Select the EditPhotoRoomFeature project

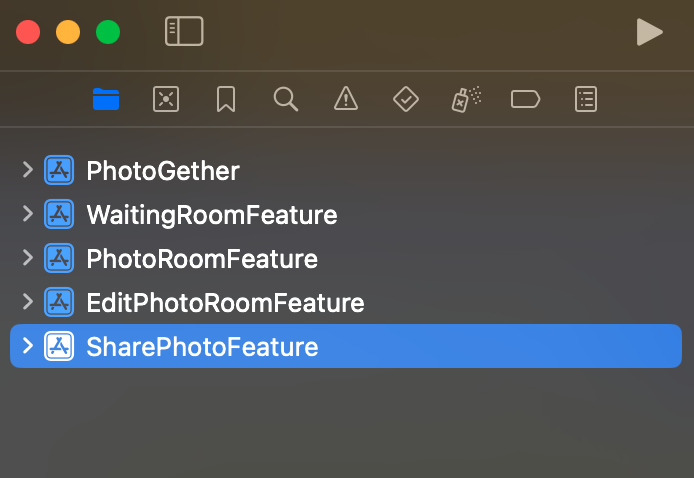[225, 302]
